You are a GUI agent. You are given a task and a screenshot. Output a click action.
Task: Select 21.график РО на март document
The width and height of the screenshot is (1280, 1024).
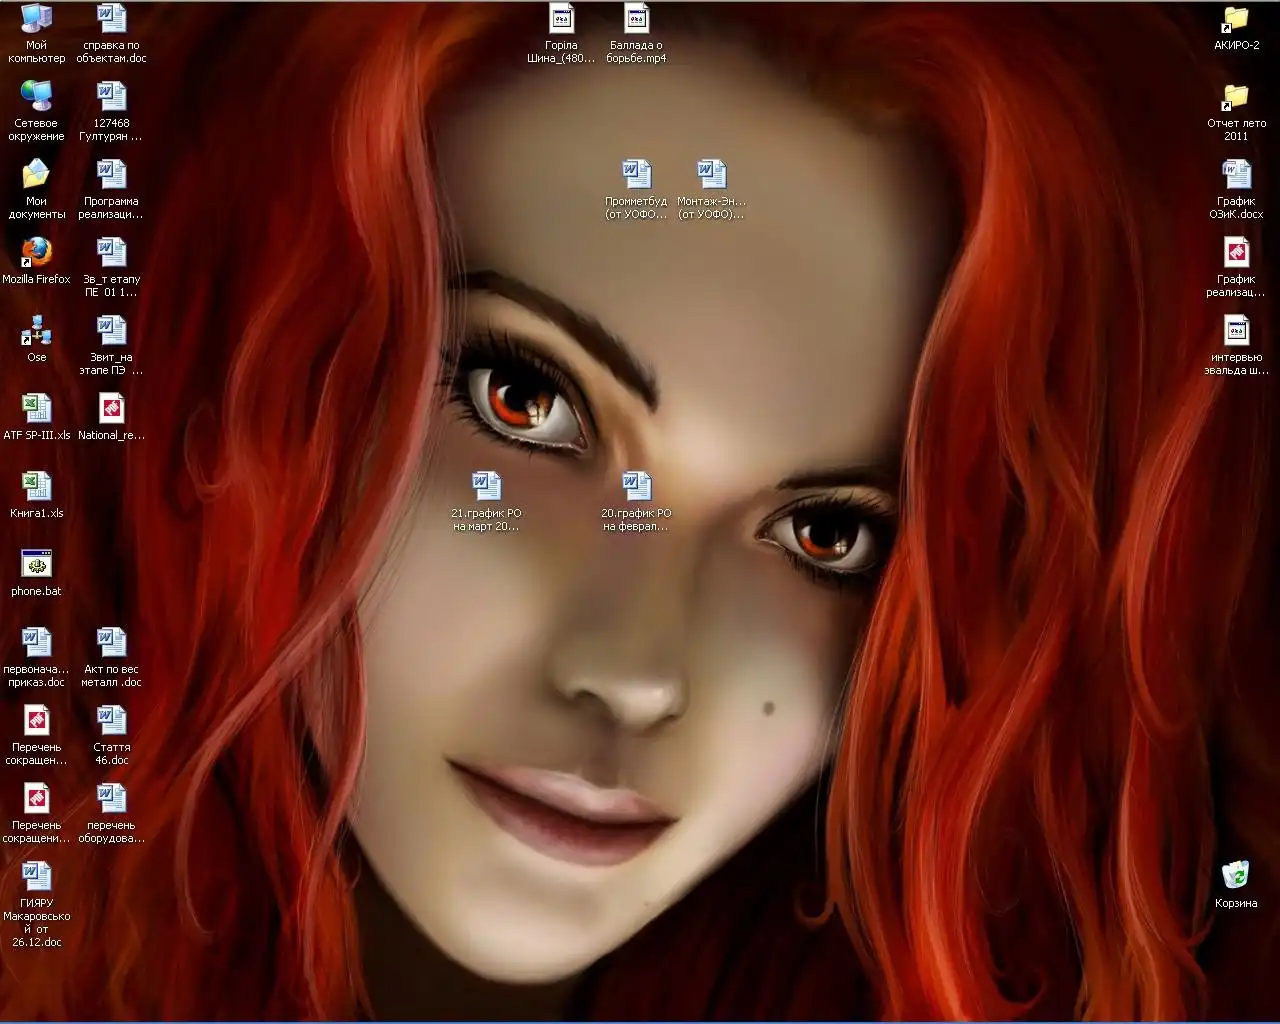[486, 501]
